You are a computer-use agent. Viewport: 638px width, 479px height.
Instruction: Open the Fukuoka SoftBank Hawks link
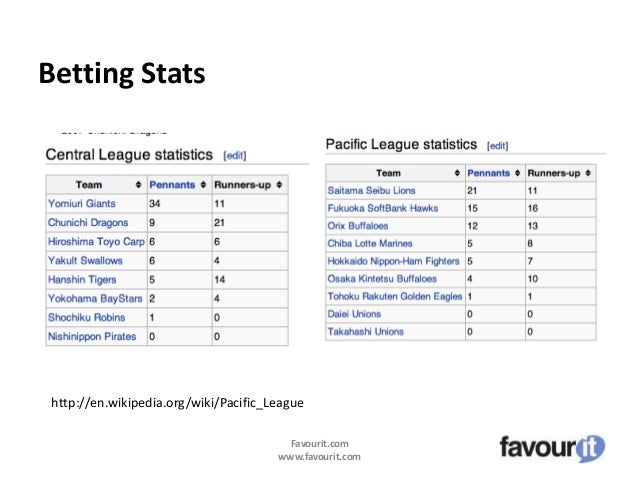pos(382,208)
